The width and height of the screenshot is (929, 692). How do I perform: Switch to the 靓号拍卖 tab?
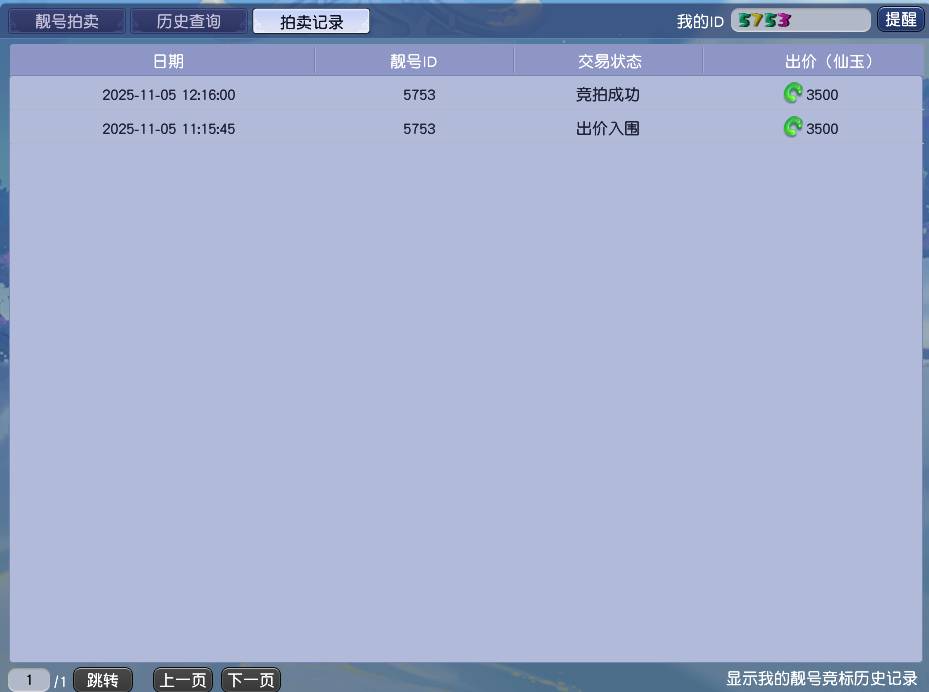(x=67, y=21)
